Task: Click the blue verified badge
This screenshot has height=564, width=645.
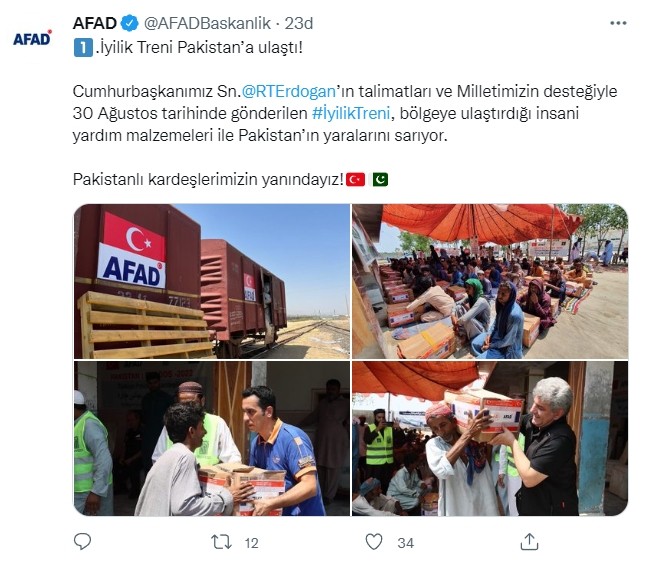Action: (130, 23)
